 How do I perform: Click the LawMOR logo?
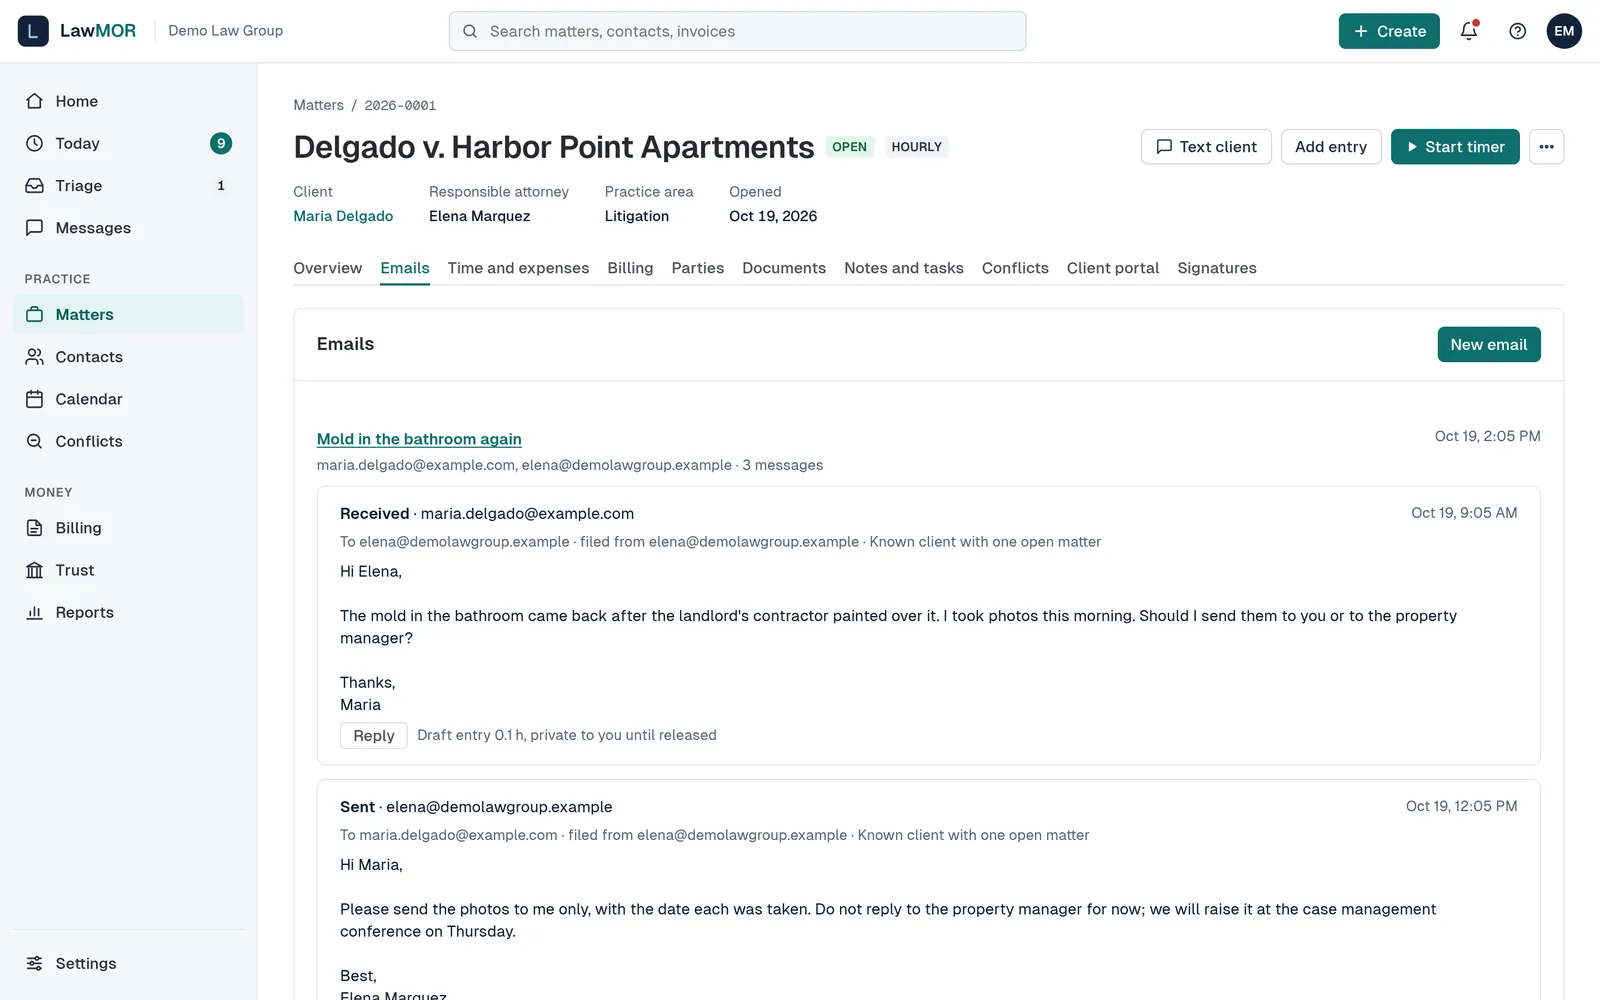pyautogui.click(x=77, y=31)
